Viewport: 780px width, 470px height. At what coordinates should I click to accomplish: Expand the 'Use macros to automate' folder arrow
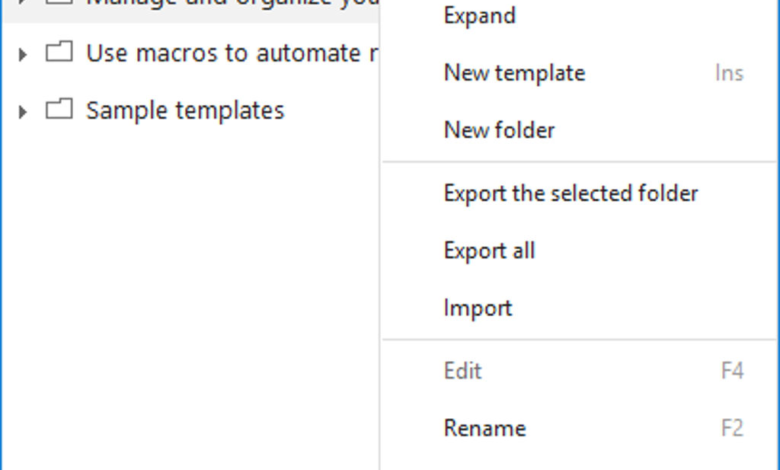22,54
